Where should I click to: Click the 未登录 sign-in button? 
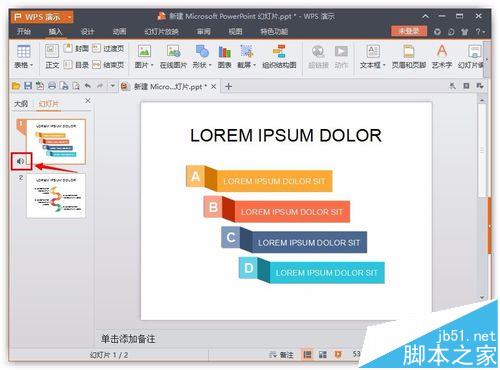409,31
